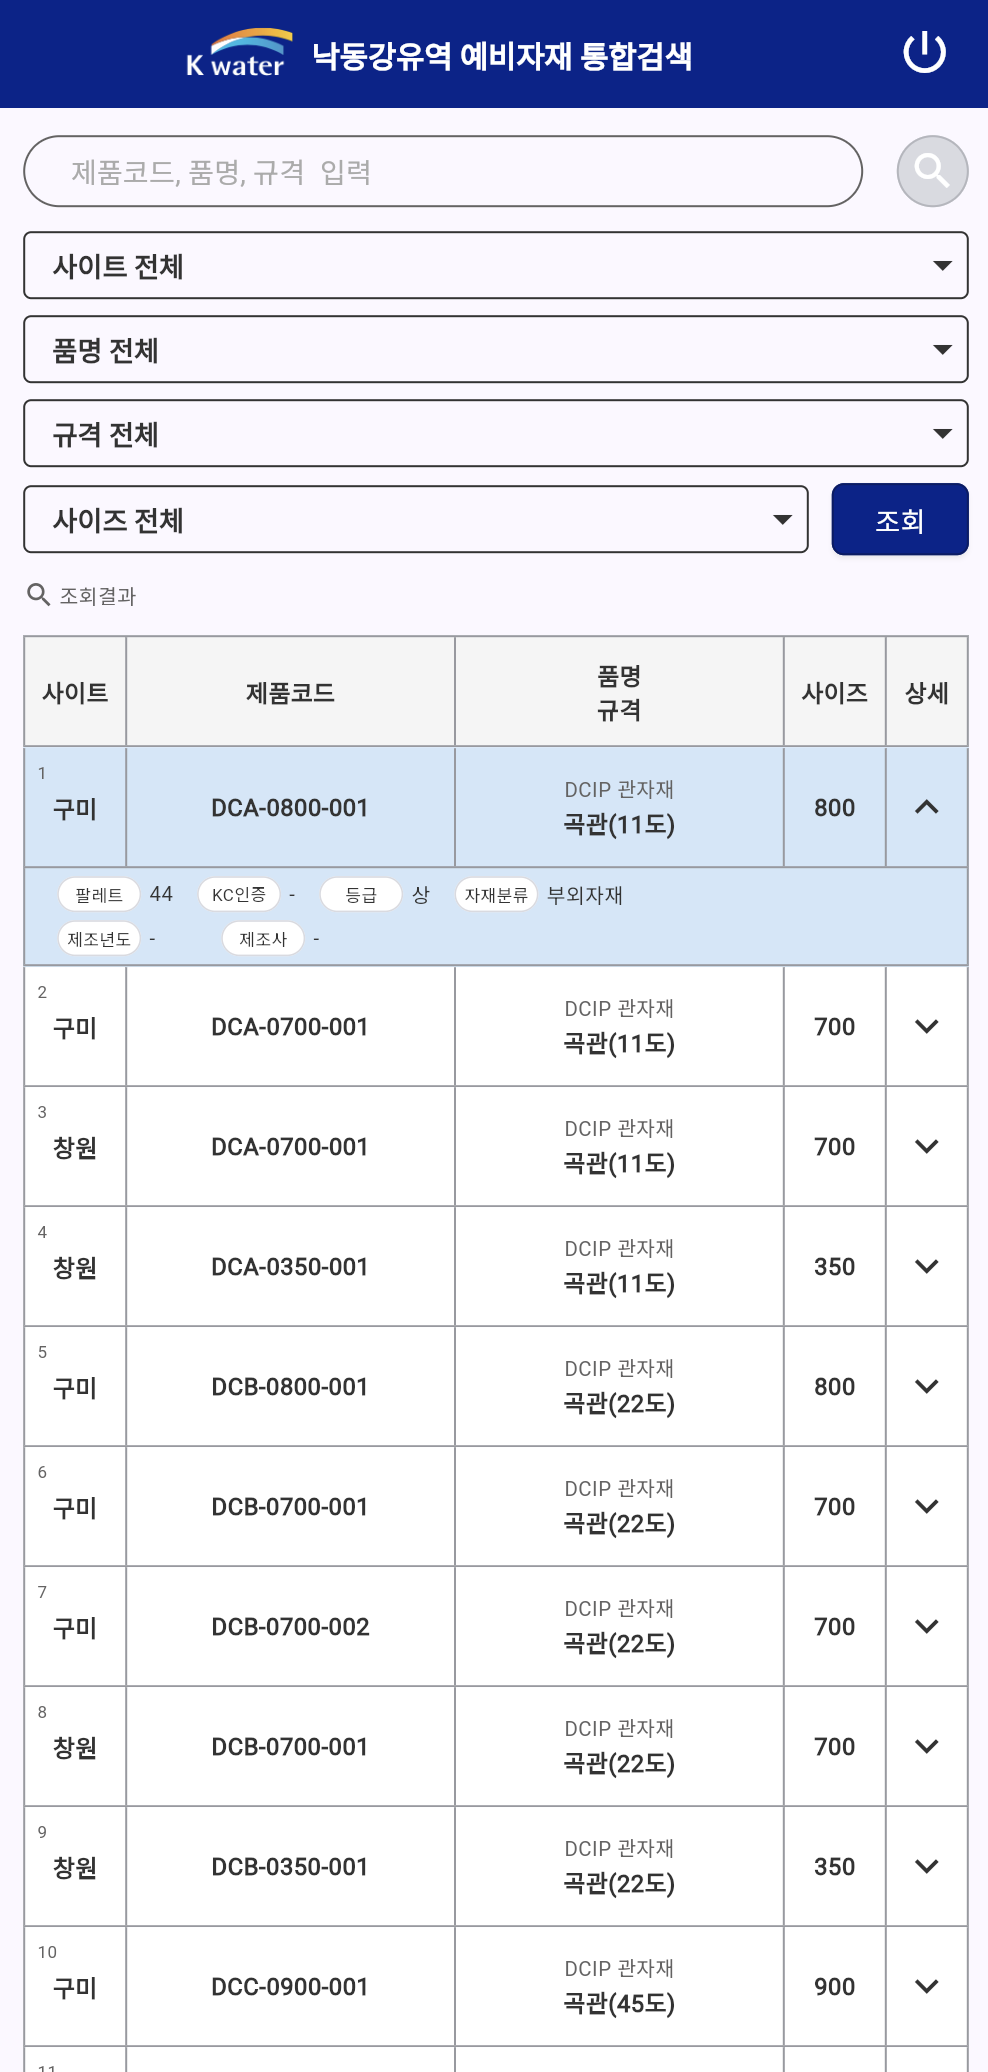Click the 등급 tag badge
The height and width of the screenshot is (2072, 988).
[361, 894]
